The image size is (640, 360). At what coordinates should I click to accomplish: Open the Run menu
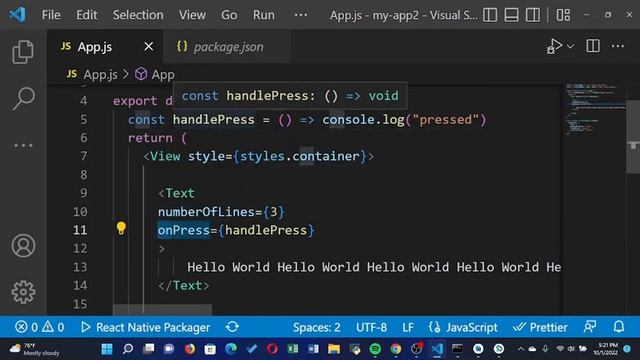(264, 15)
